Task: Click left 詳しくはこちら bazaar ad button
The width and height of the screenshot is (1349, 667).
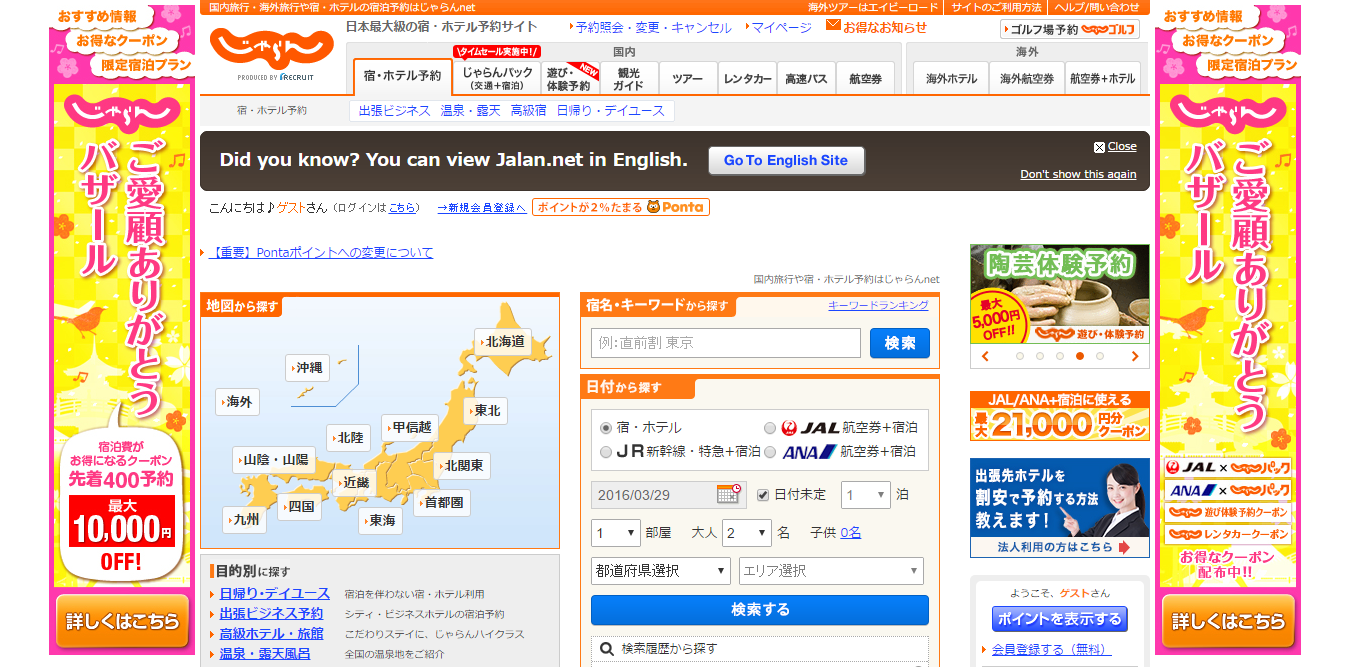Action: pyautogui.click(x=124, y=621)
